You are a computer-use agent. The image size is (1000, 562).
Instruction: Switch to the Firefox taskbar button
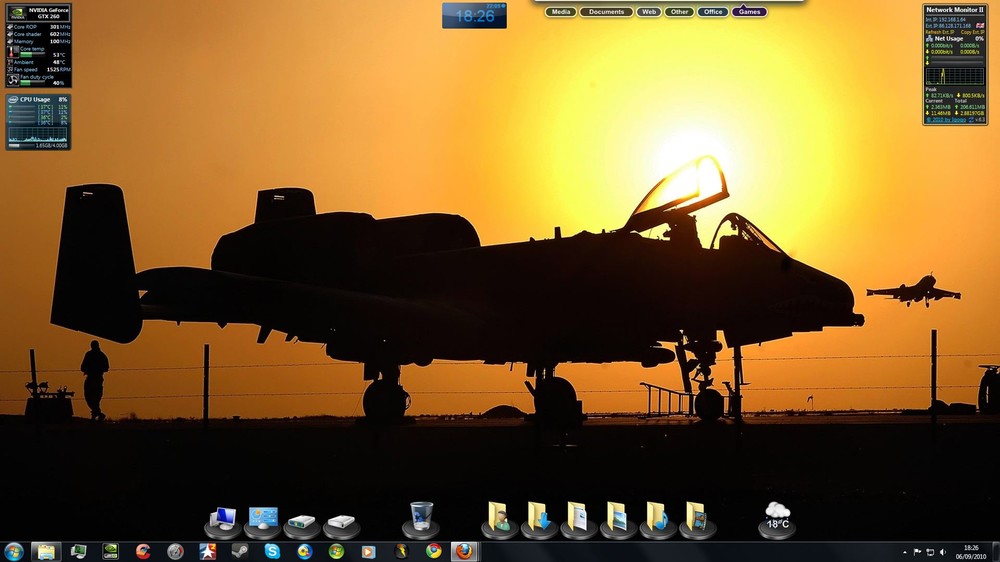click(465, 551)
